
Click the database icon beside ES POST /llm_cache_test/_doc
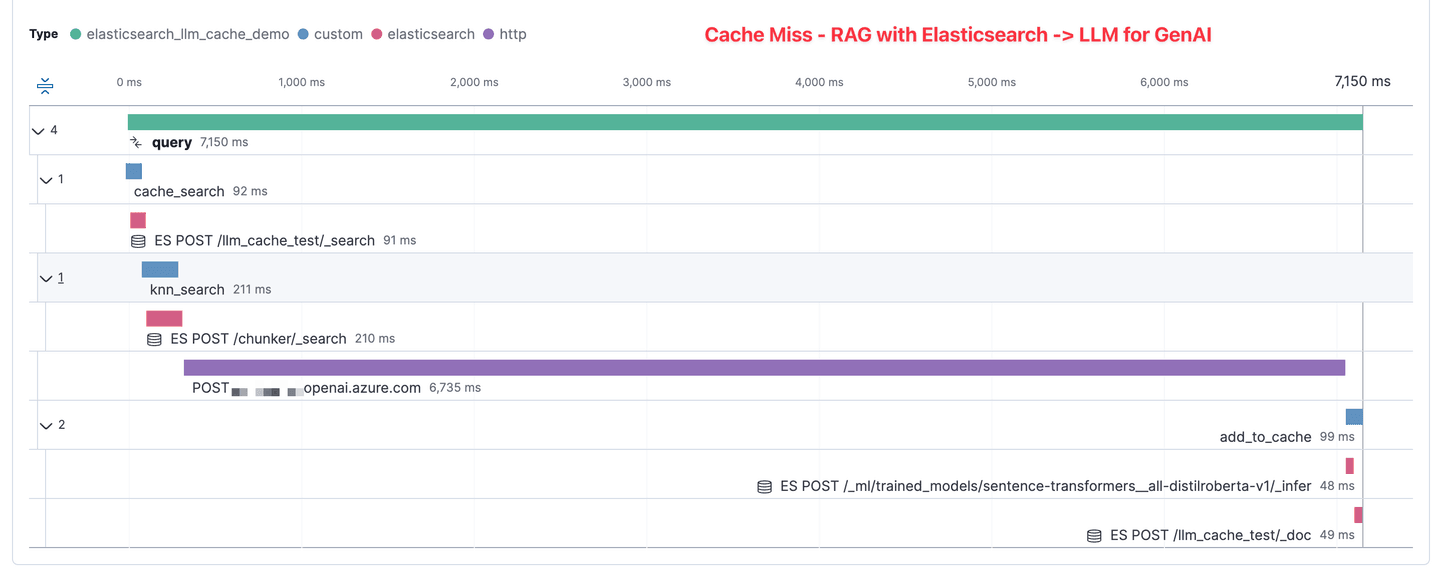point(1094,536)
